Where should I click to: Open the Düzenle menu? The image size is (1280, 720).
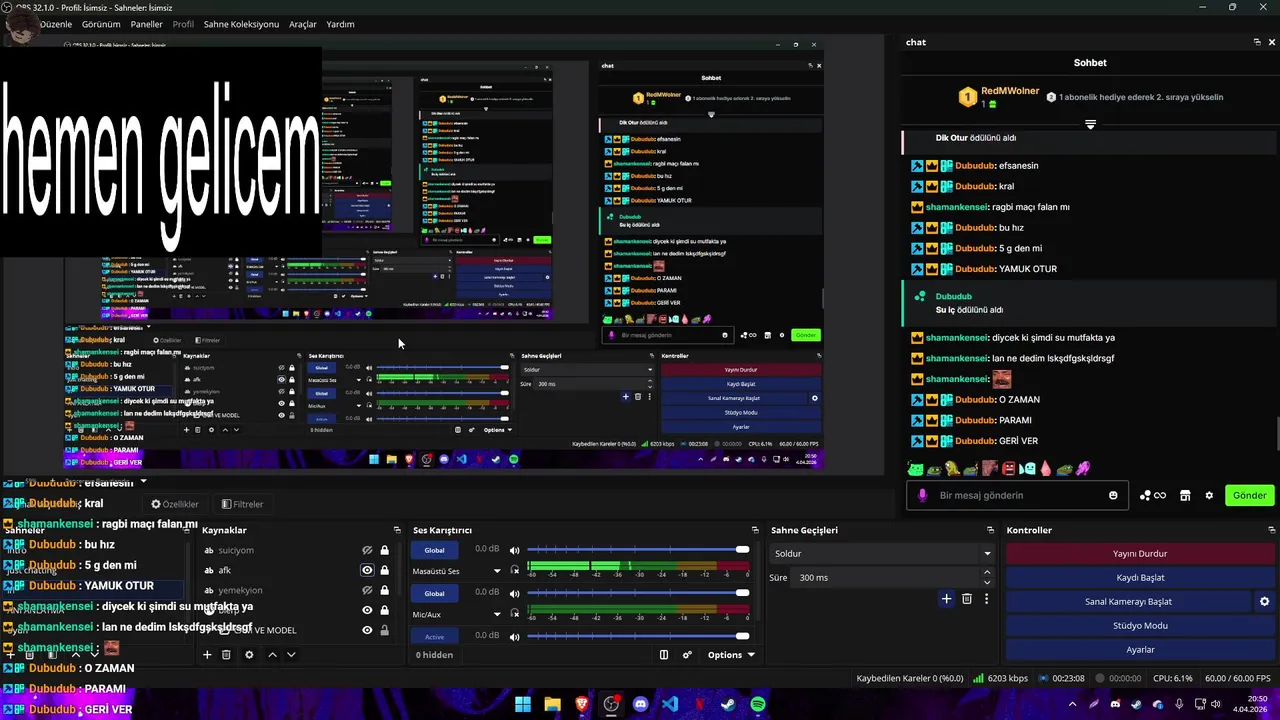(x=56, y=24)
